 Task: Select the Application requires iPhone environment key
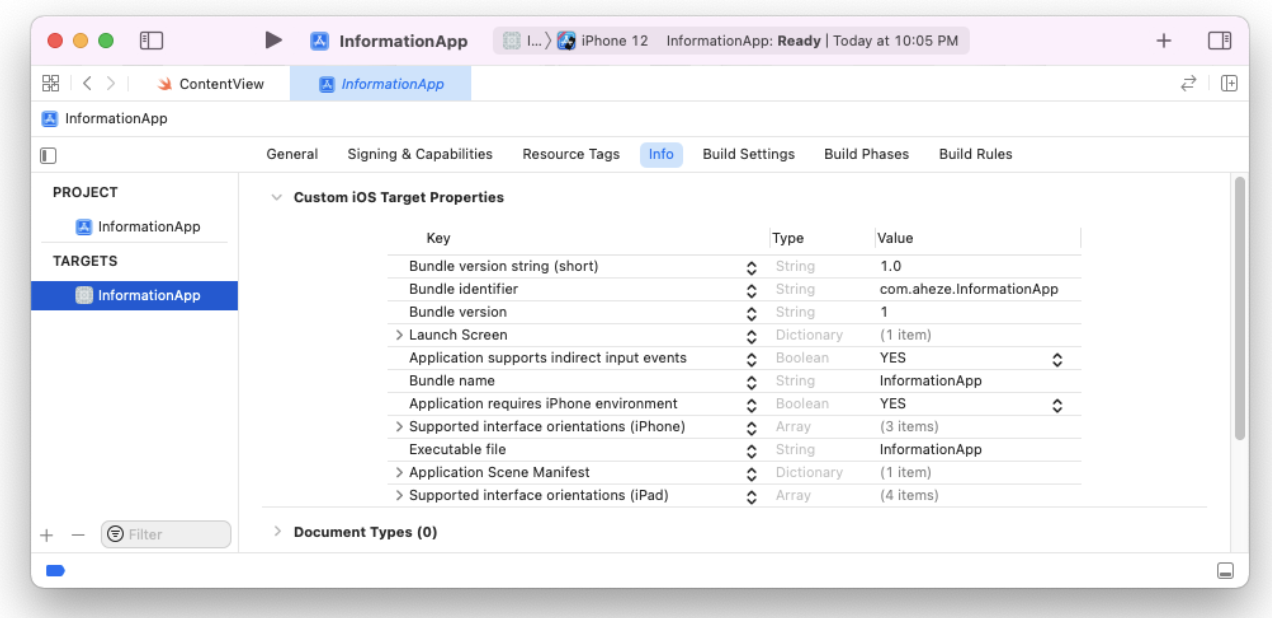(543, 404)
